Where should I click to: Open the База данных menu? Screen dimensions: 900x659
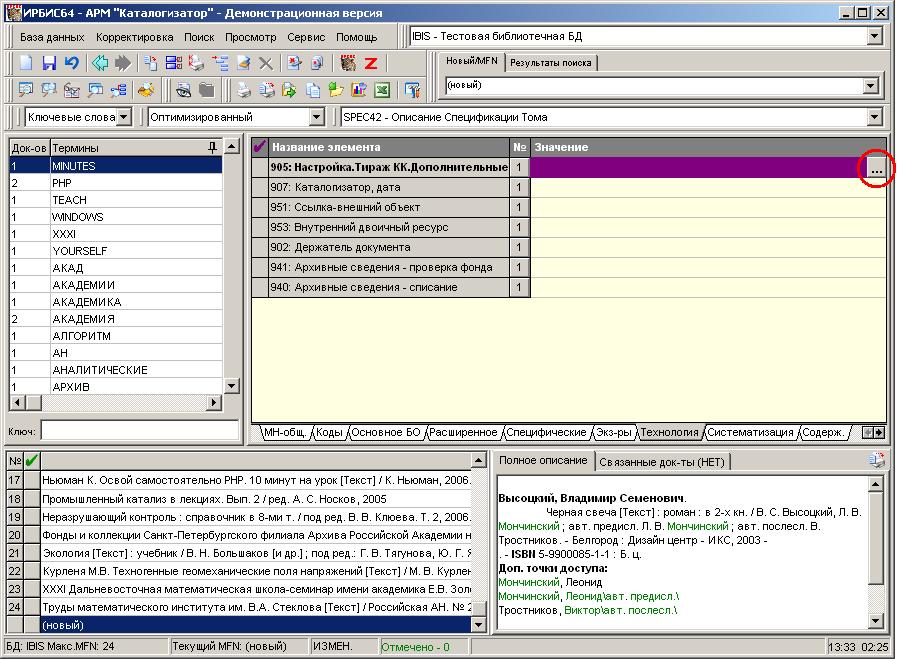click(x=52, y=37)
